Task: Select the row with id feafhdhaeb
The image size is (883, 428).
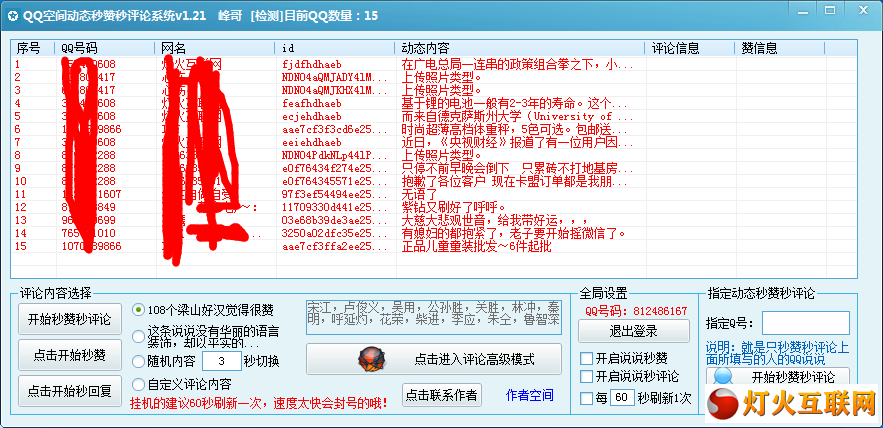Action: [x=434, y=103]
